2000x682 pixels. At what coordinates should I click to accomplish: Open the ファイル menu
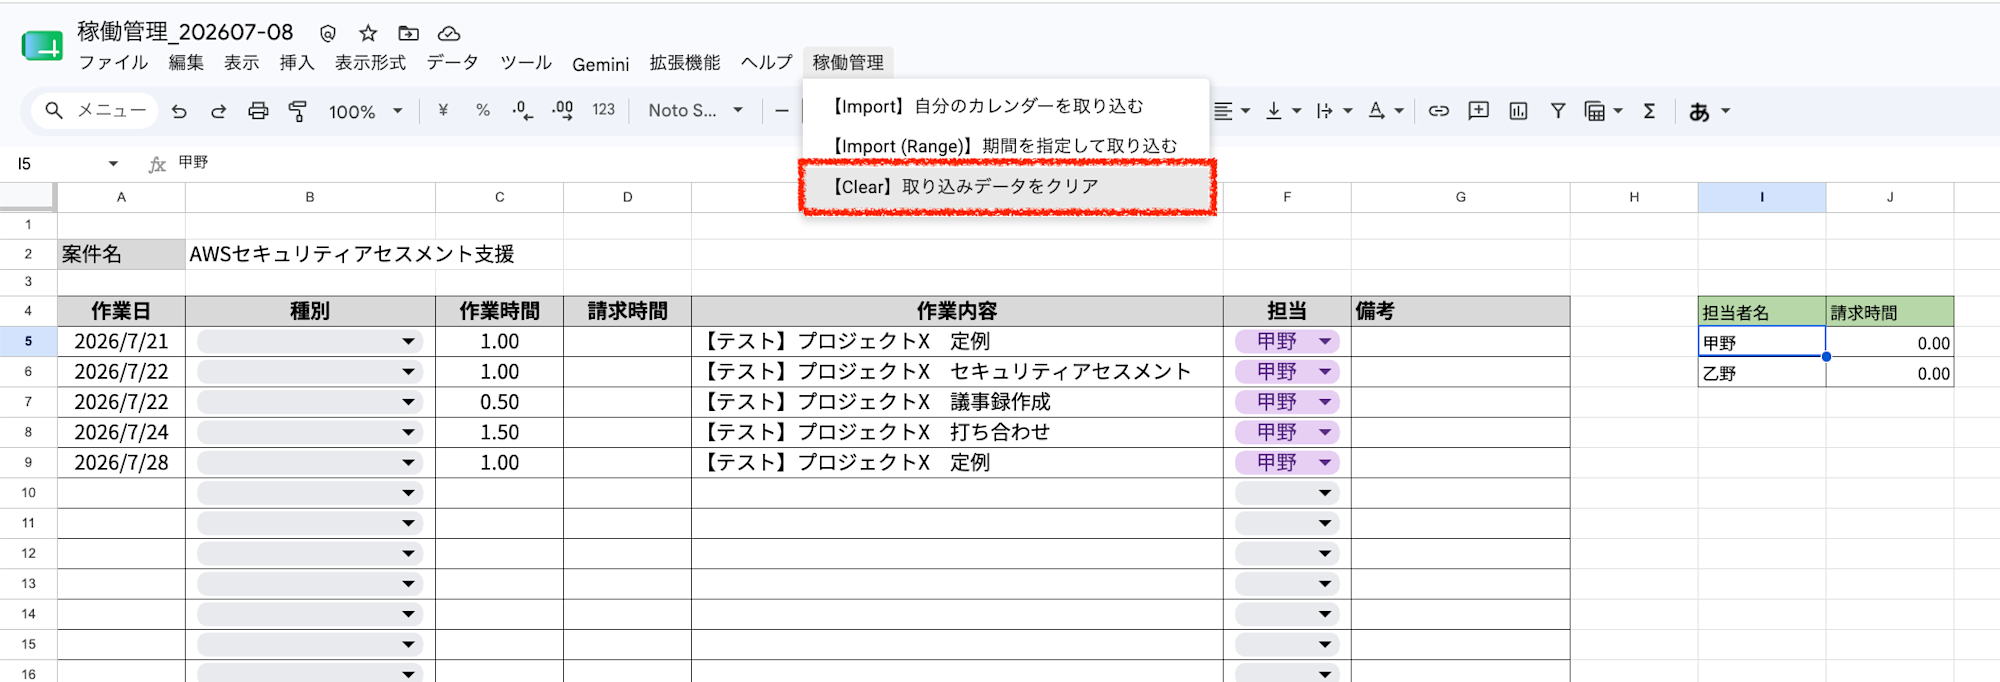click(x=113, y=63)
